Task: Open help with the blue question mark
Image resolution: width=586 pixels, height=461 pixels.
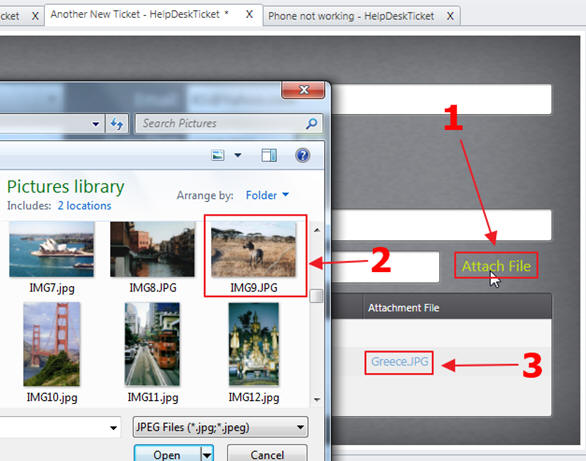Action: tap(302, 155)
